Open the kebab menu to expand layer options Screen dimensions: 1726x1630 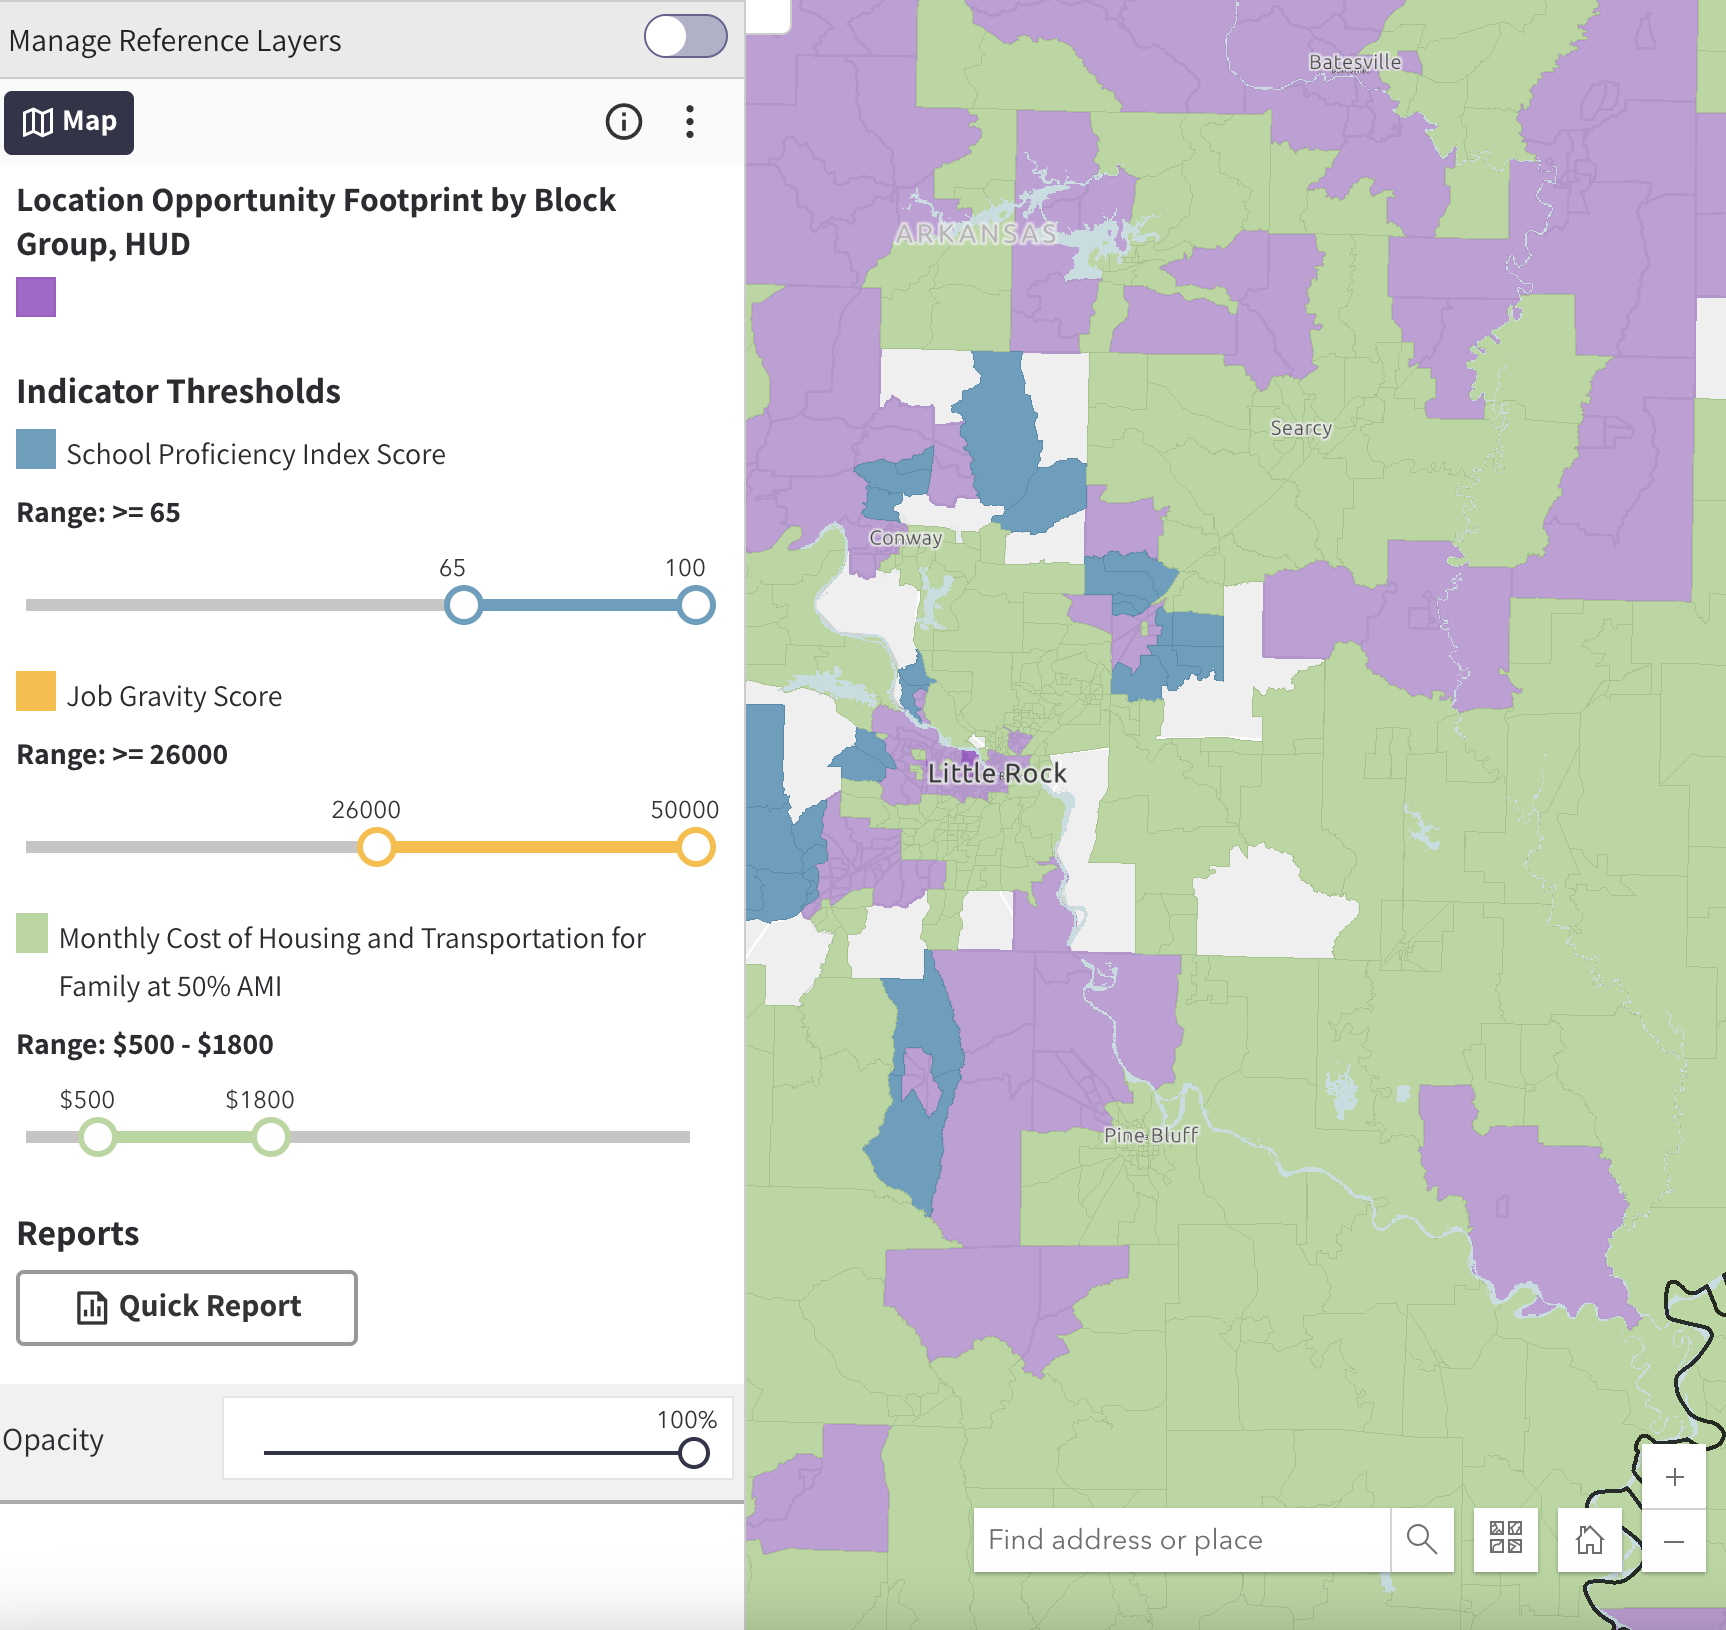click(689, 122)
